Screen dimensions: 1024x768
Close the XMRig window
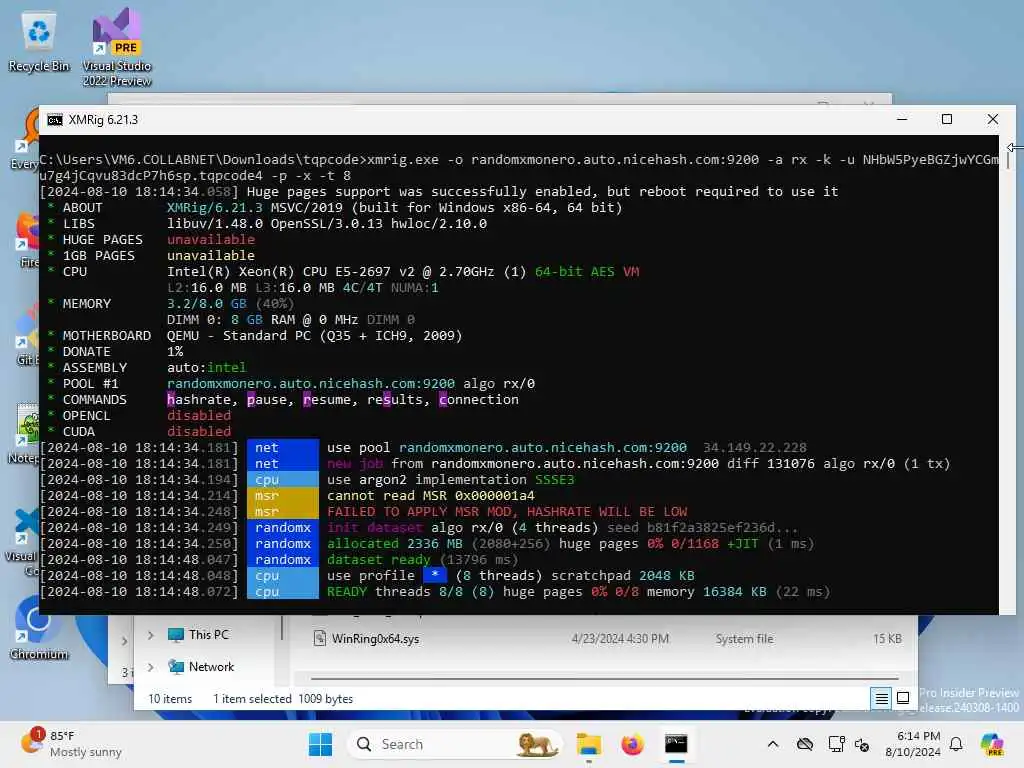[993, 120]
